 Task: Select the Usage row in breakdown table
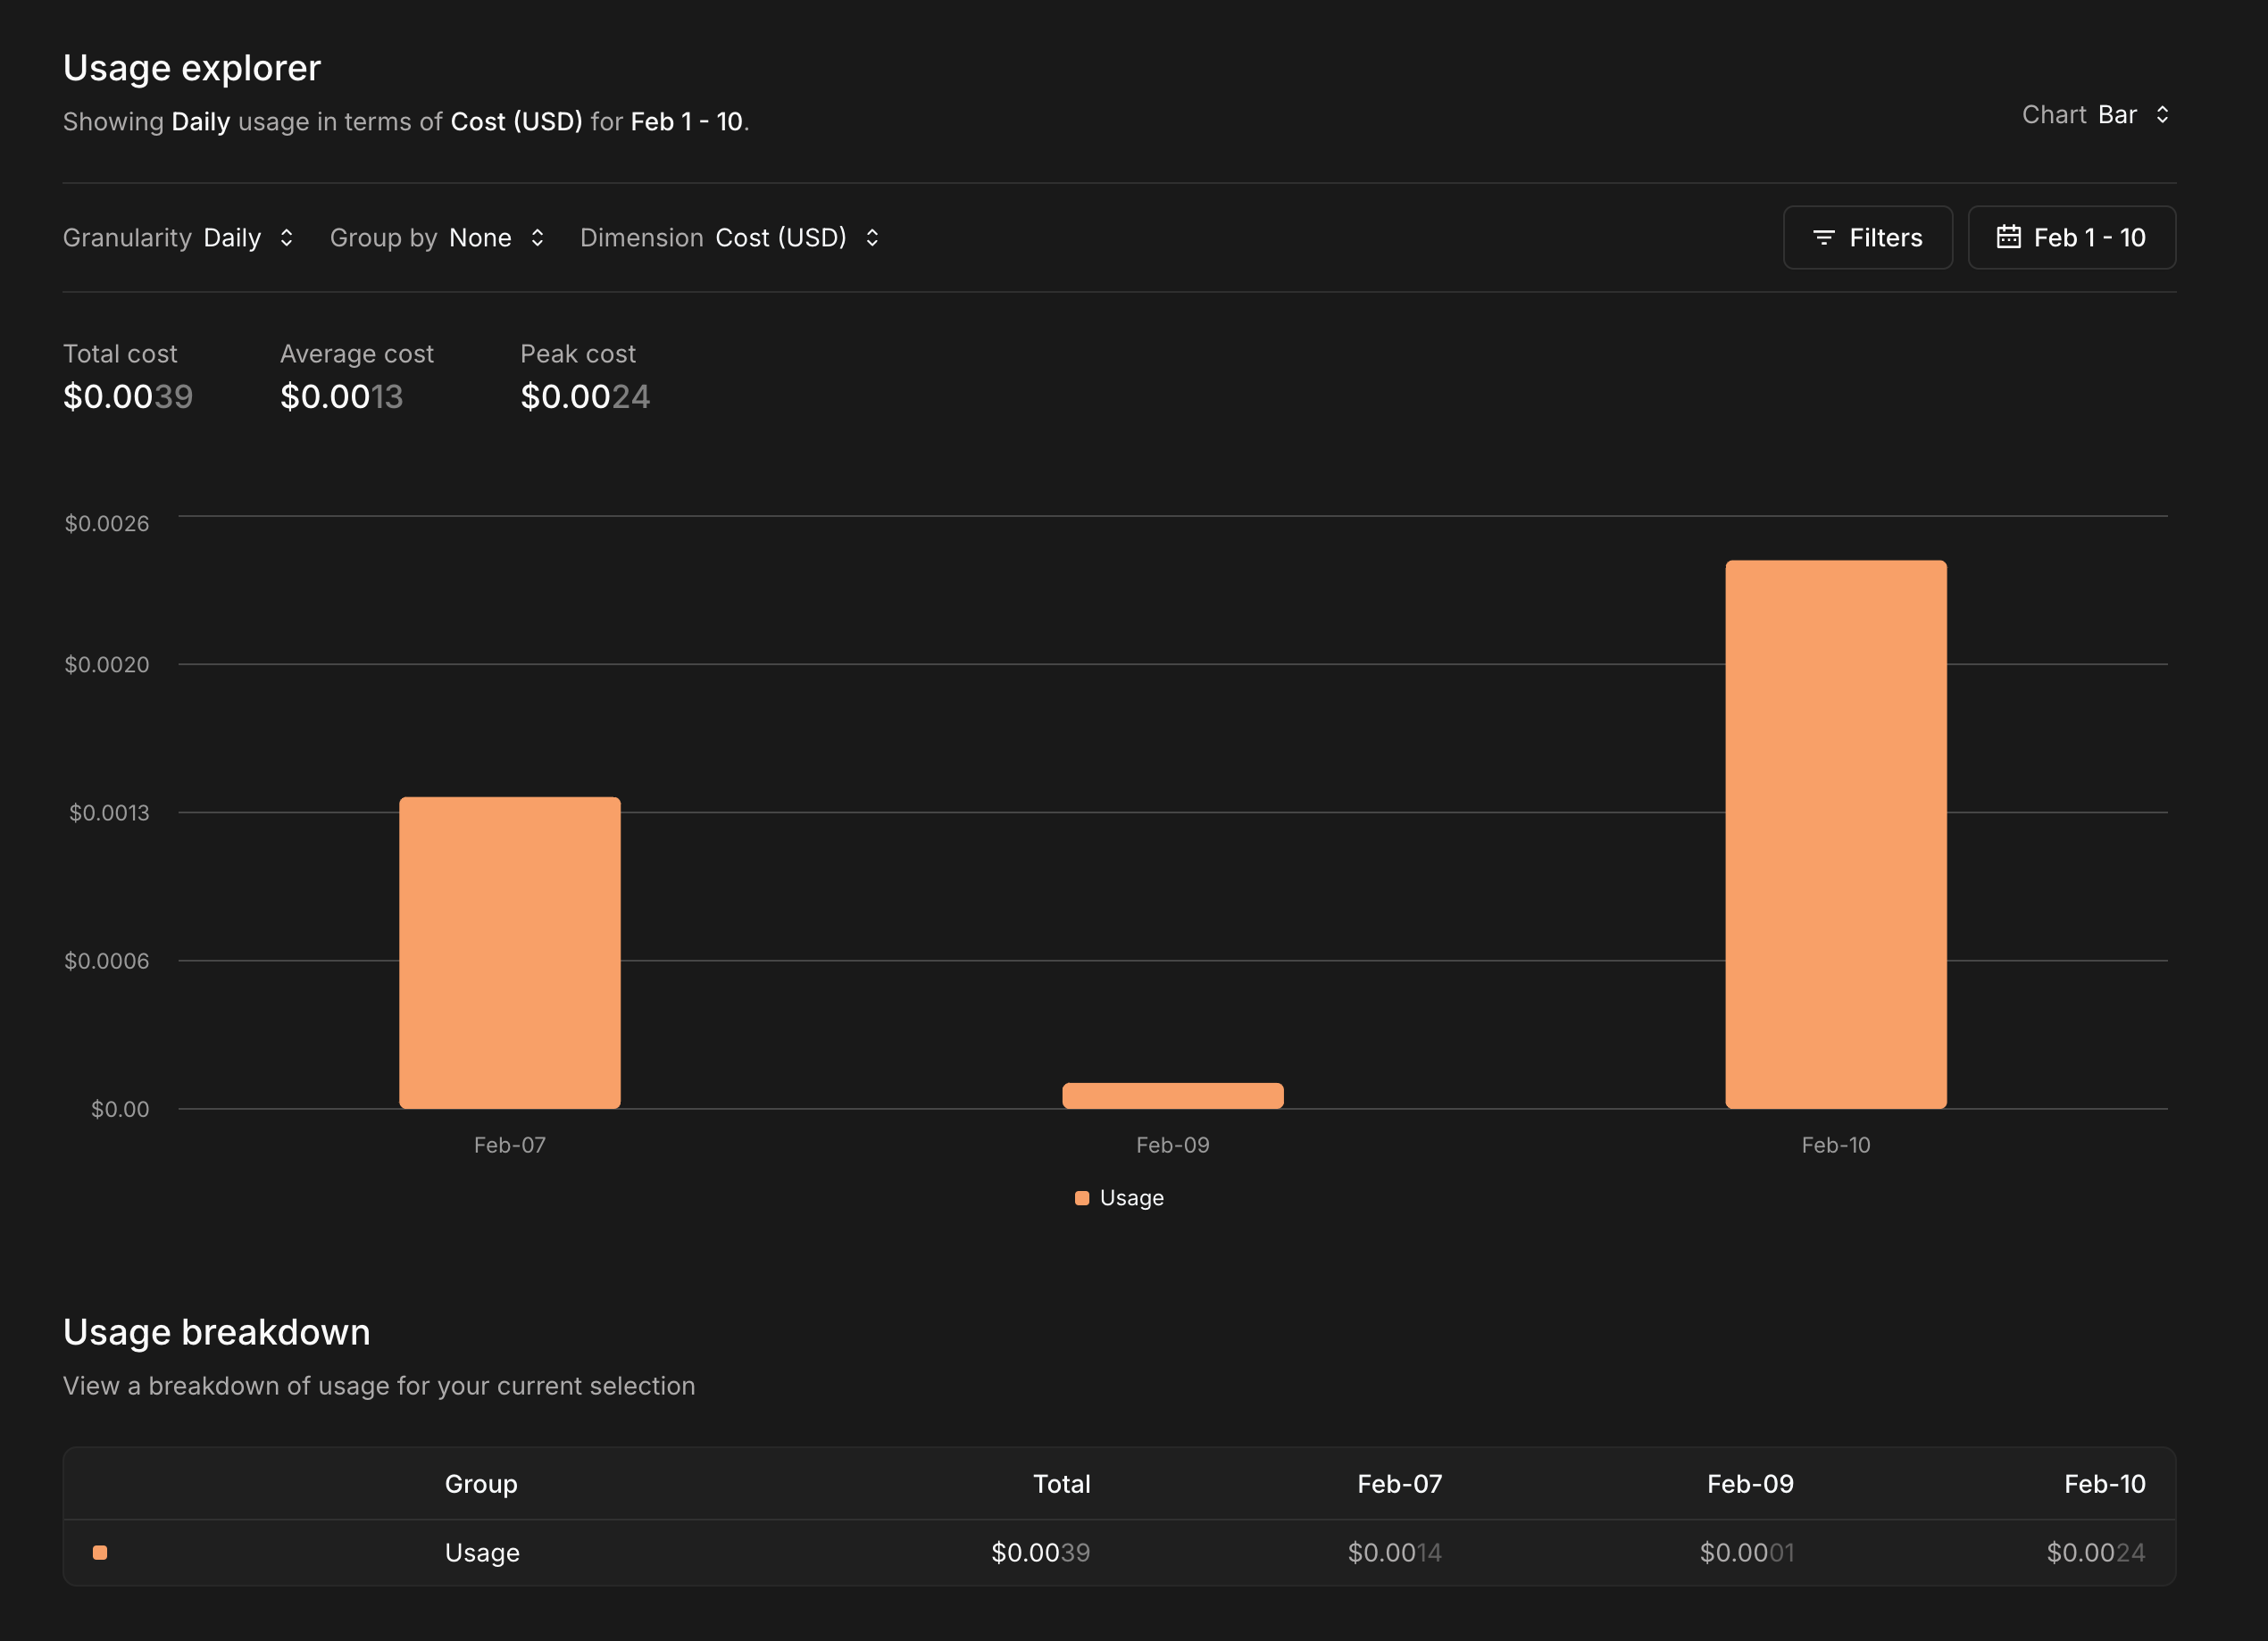click(482, 1552)
